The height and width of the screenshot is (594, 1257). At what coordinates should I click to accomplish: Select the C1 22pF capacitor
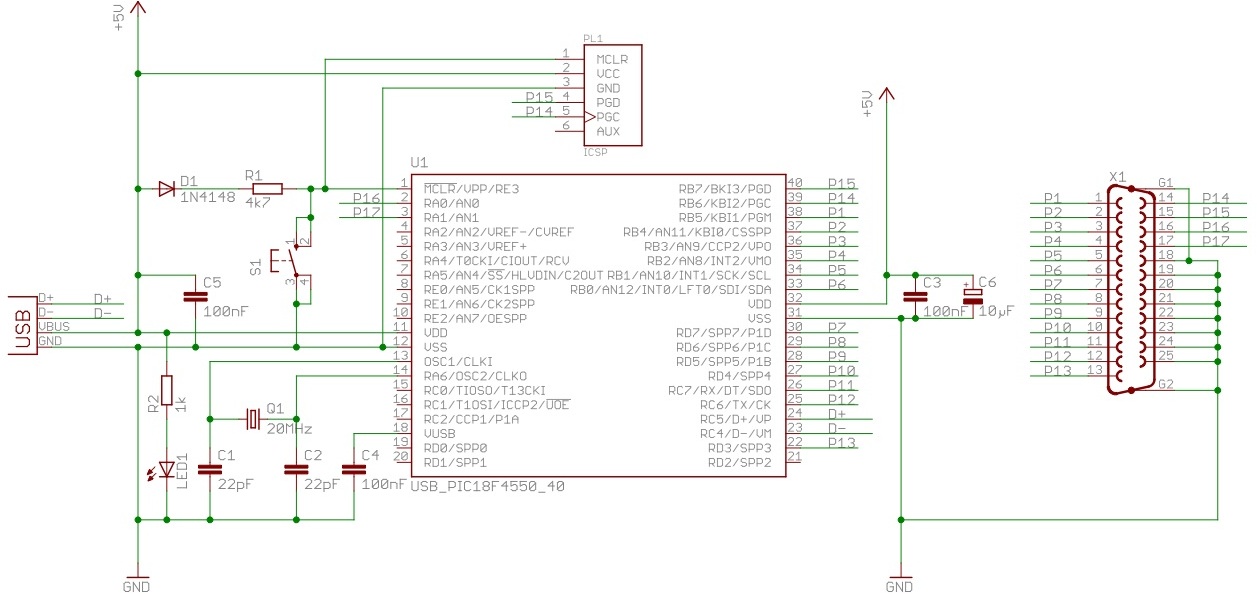click(210, 468)
